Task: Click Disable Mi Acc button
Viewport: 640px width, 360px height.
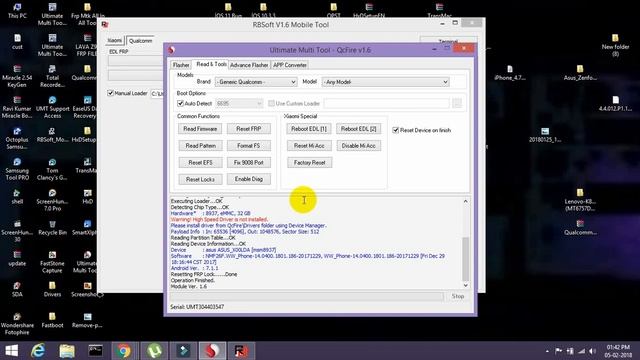Action: tap(358, 146)
